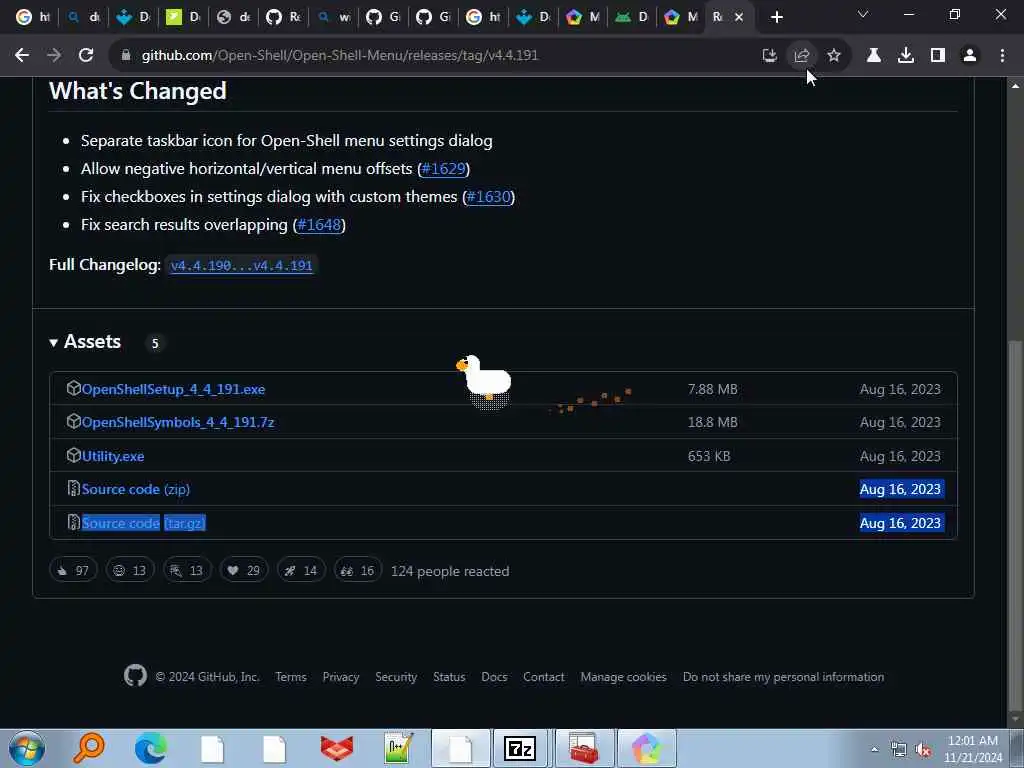Screen dimensions: 1024x768
Task: Open Do not share my personal information
Action: [784, 677]
